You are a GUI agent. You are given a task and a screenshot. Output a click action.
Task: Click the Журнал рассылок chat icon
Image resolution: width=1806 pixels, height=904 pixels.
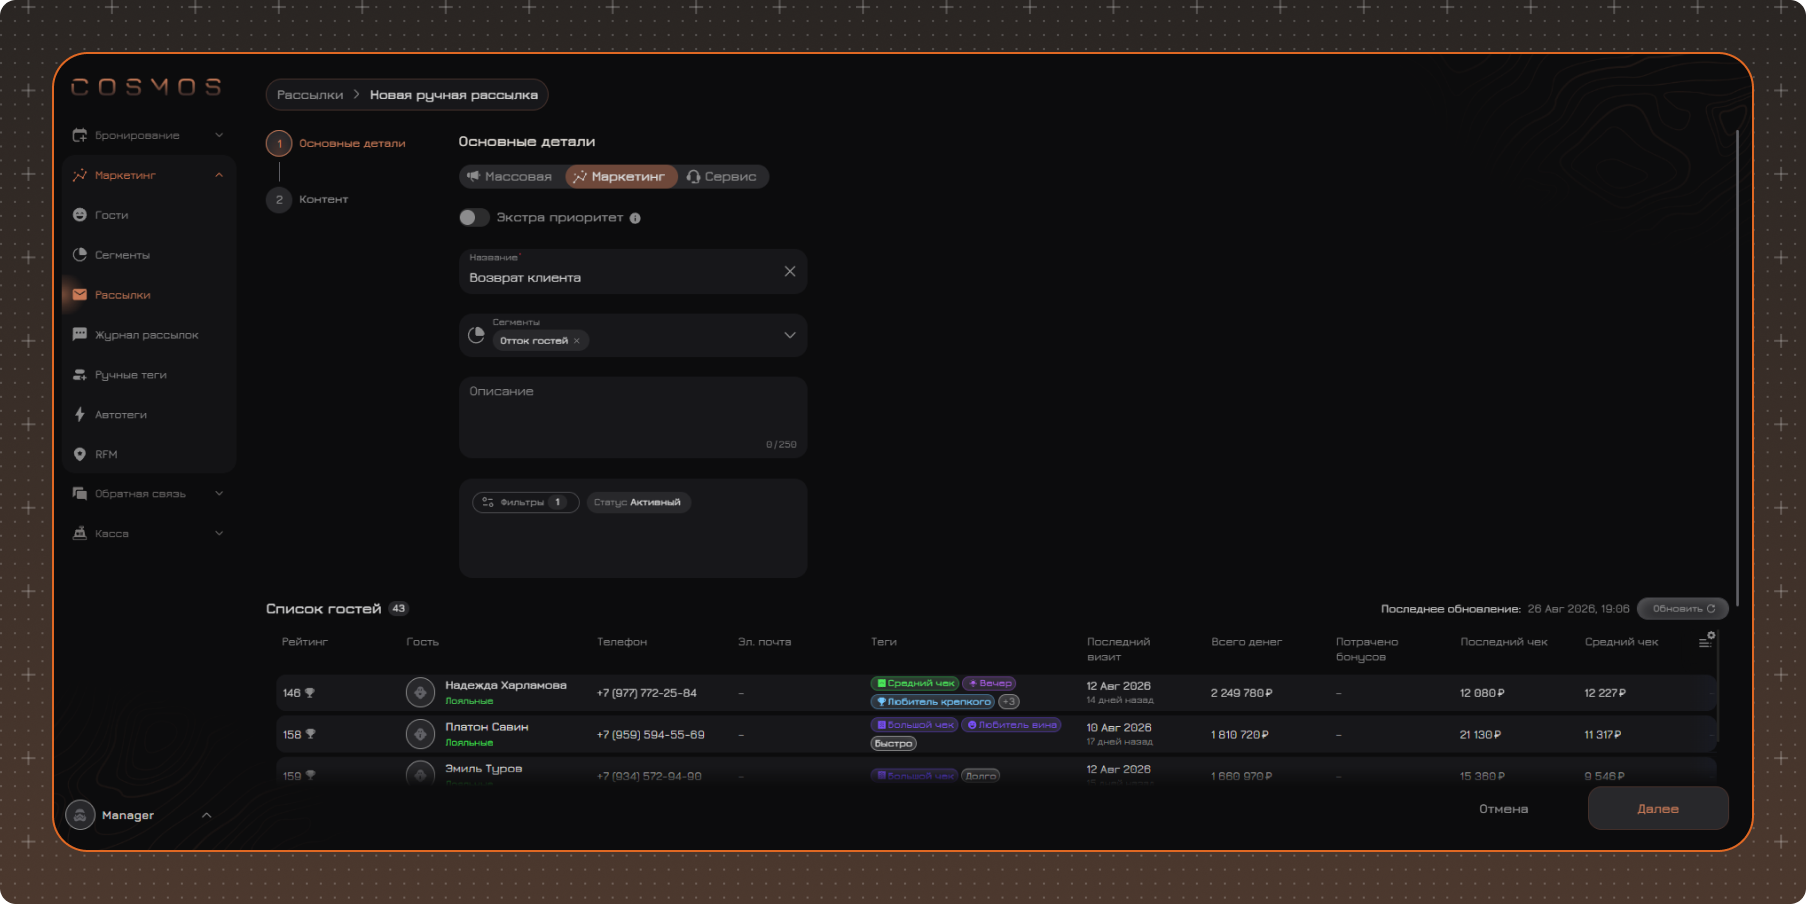pyautogui.click(x=80, y=334)
